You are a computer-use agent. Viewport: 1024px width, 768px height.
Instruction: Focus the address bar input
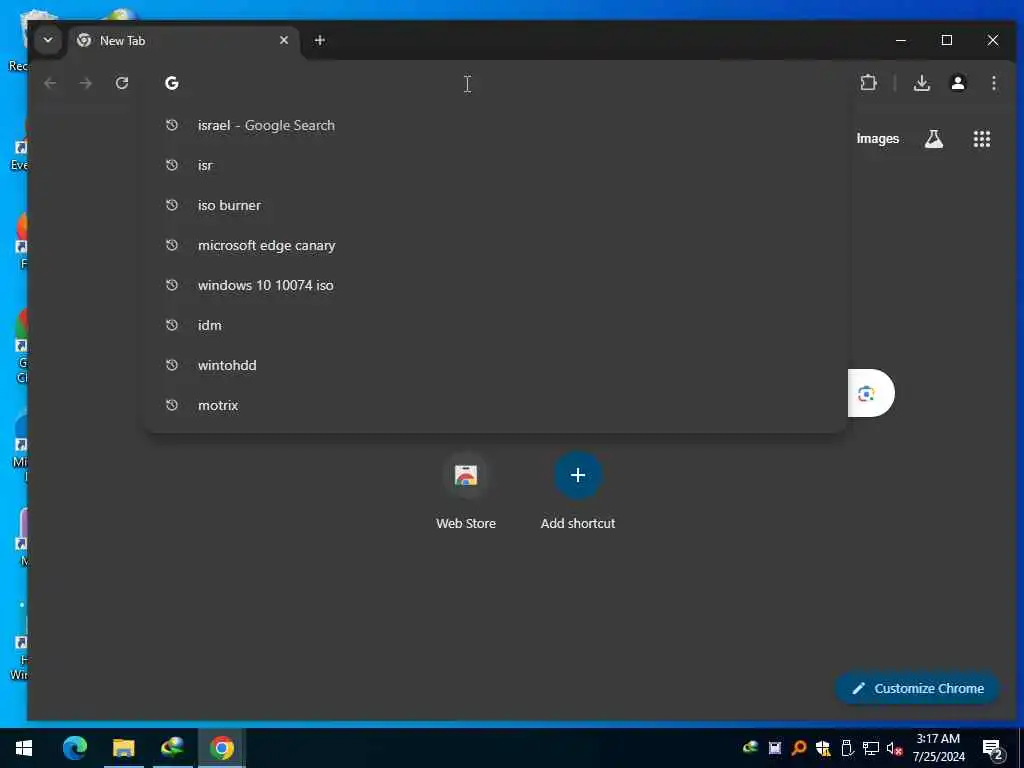tap(496, 84)
